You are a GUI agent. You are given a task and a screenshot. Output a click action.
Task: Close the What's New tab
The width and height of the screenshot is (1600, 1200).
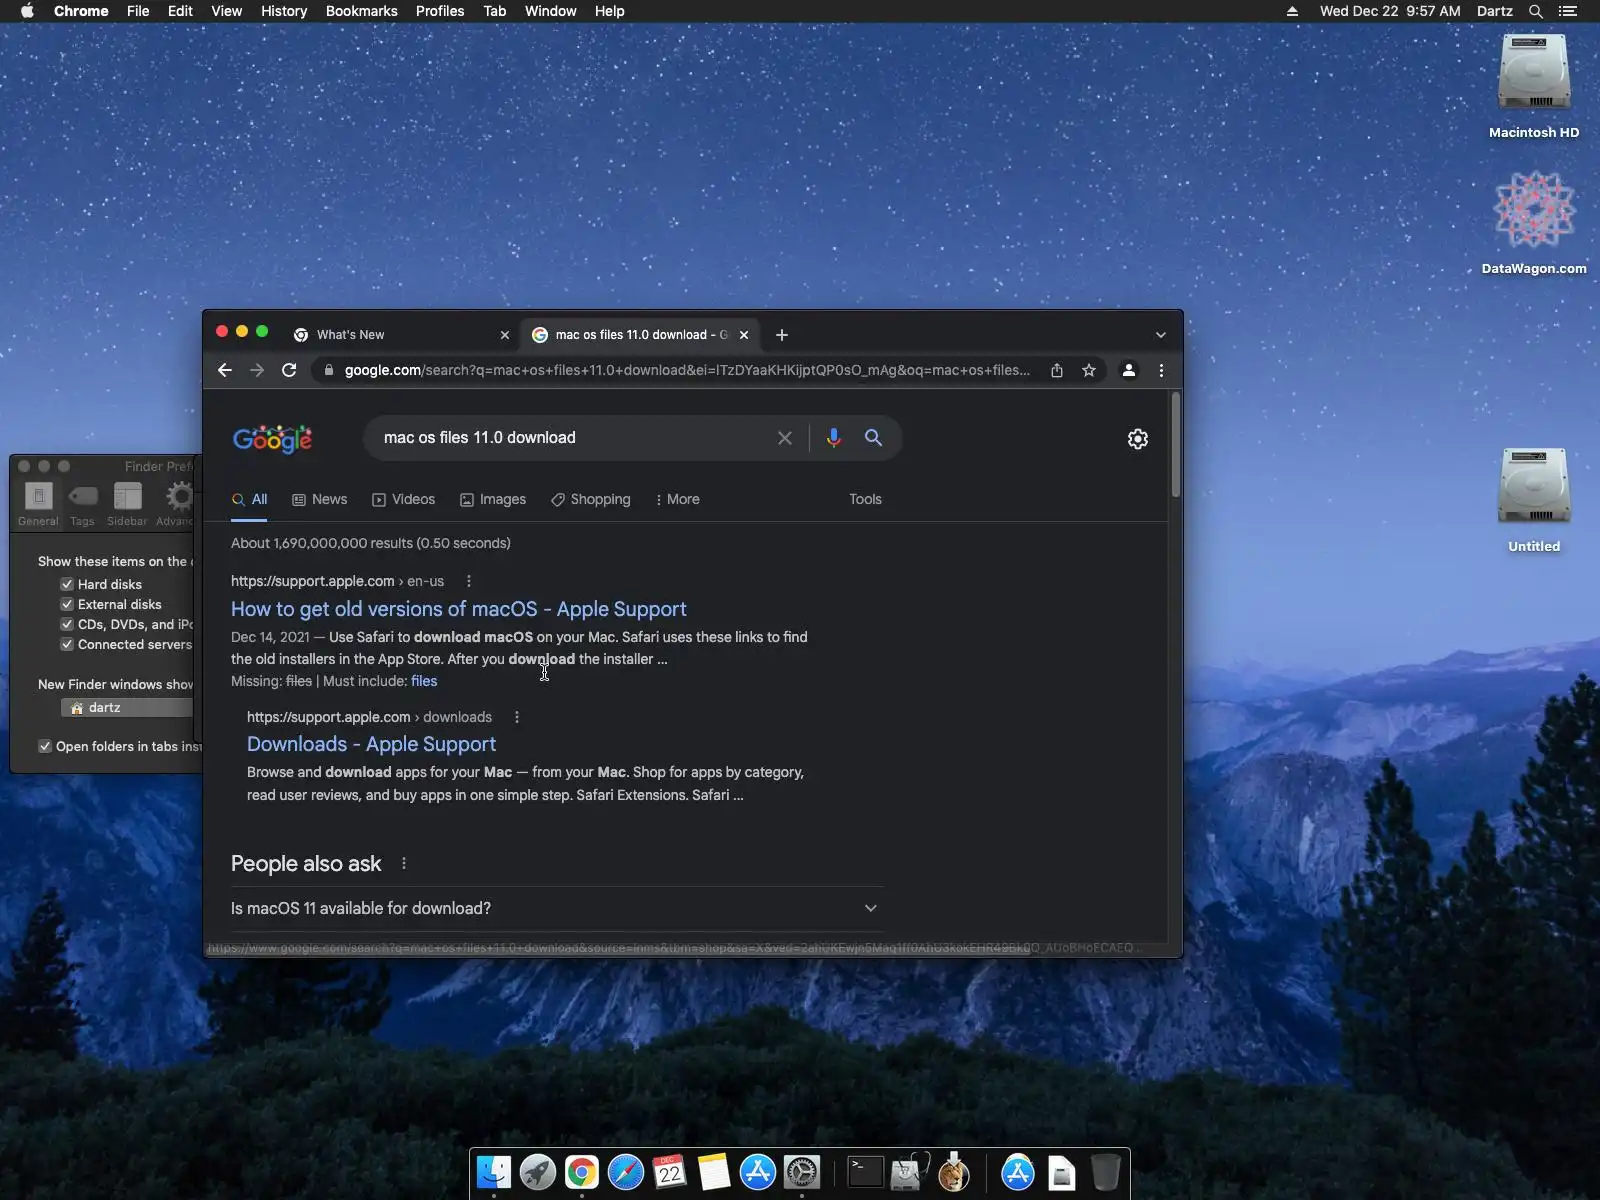(x=505, y=335)
